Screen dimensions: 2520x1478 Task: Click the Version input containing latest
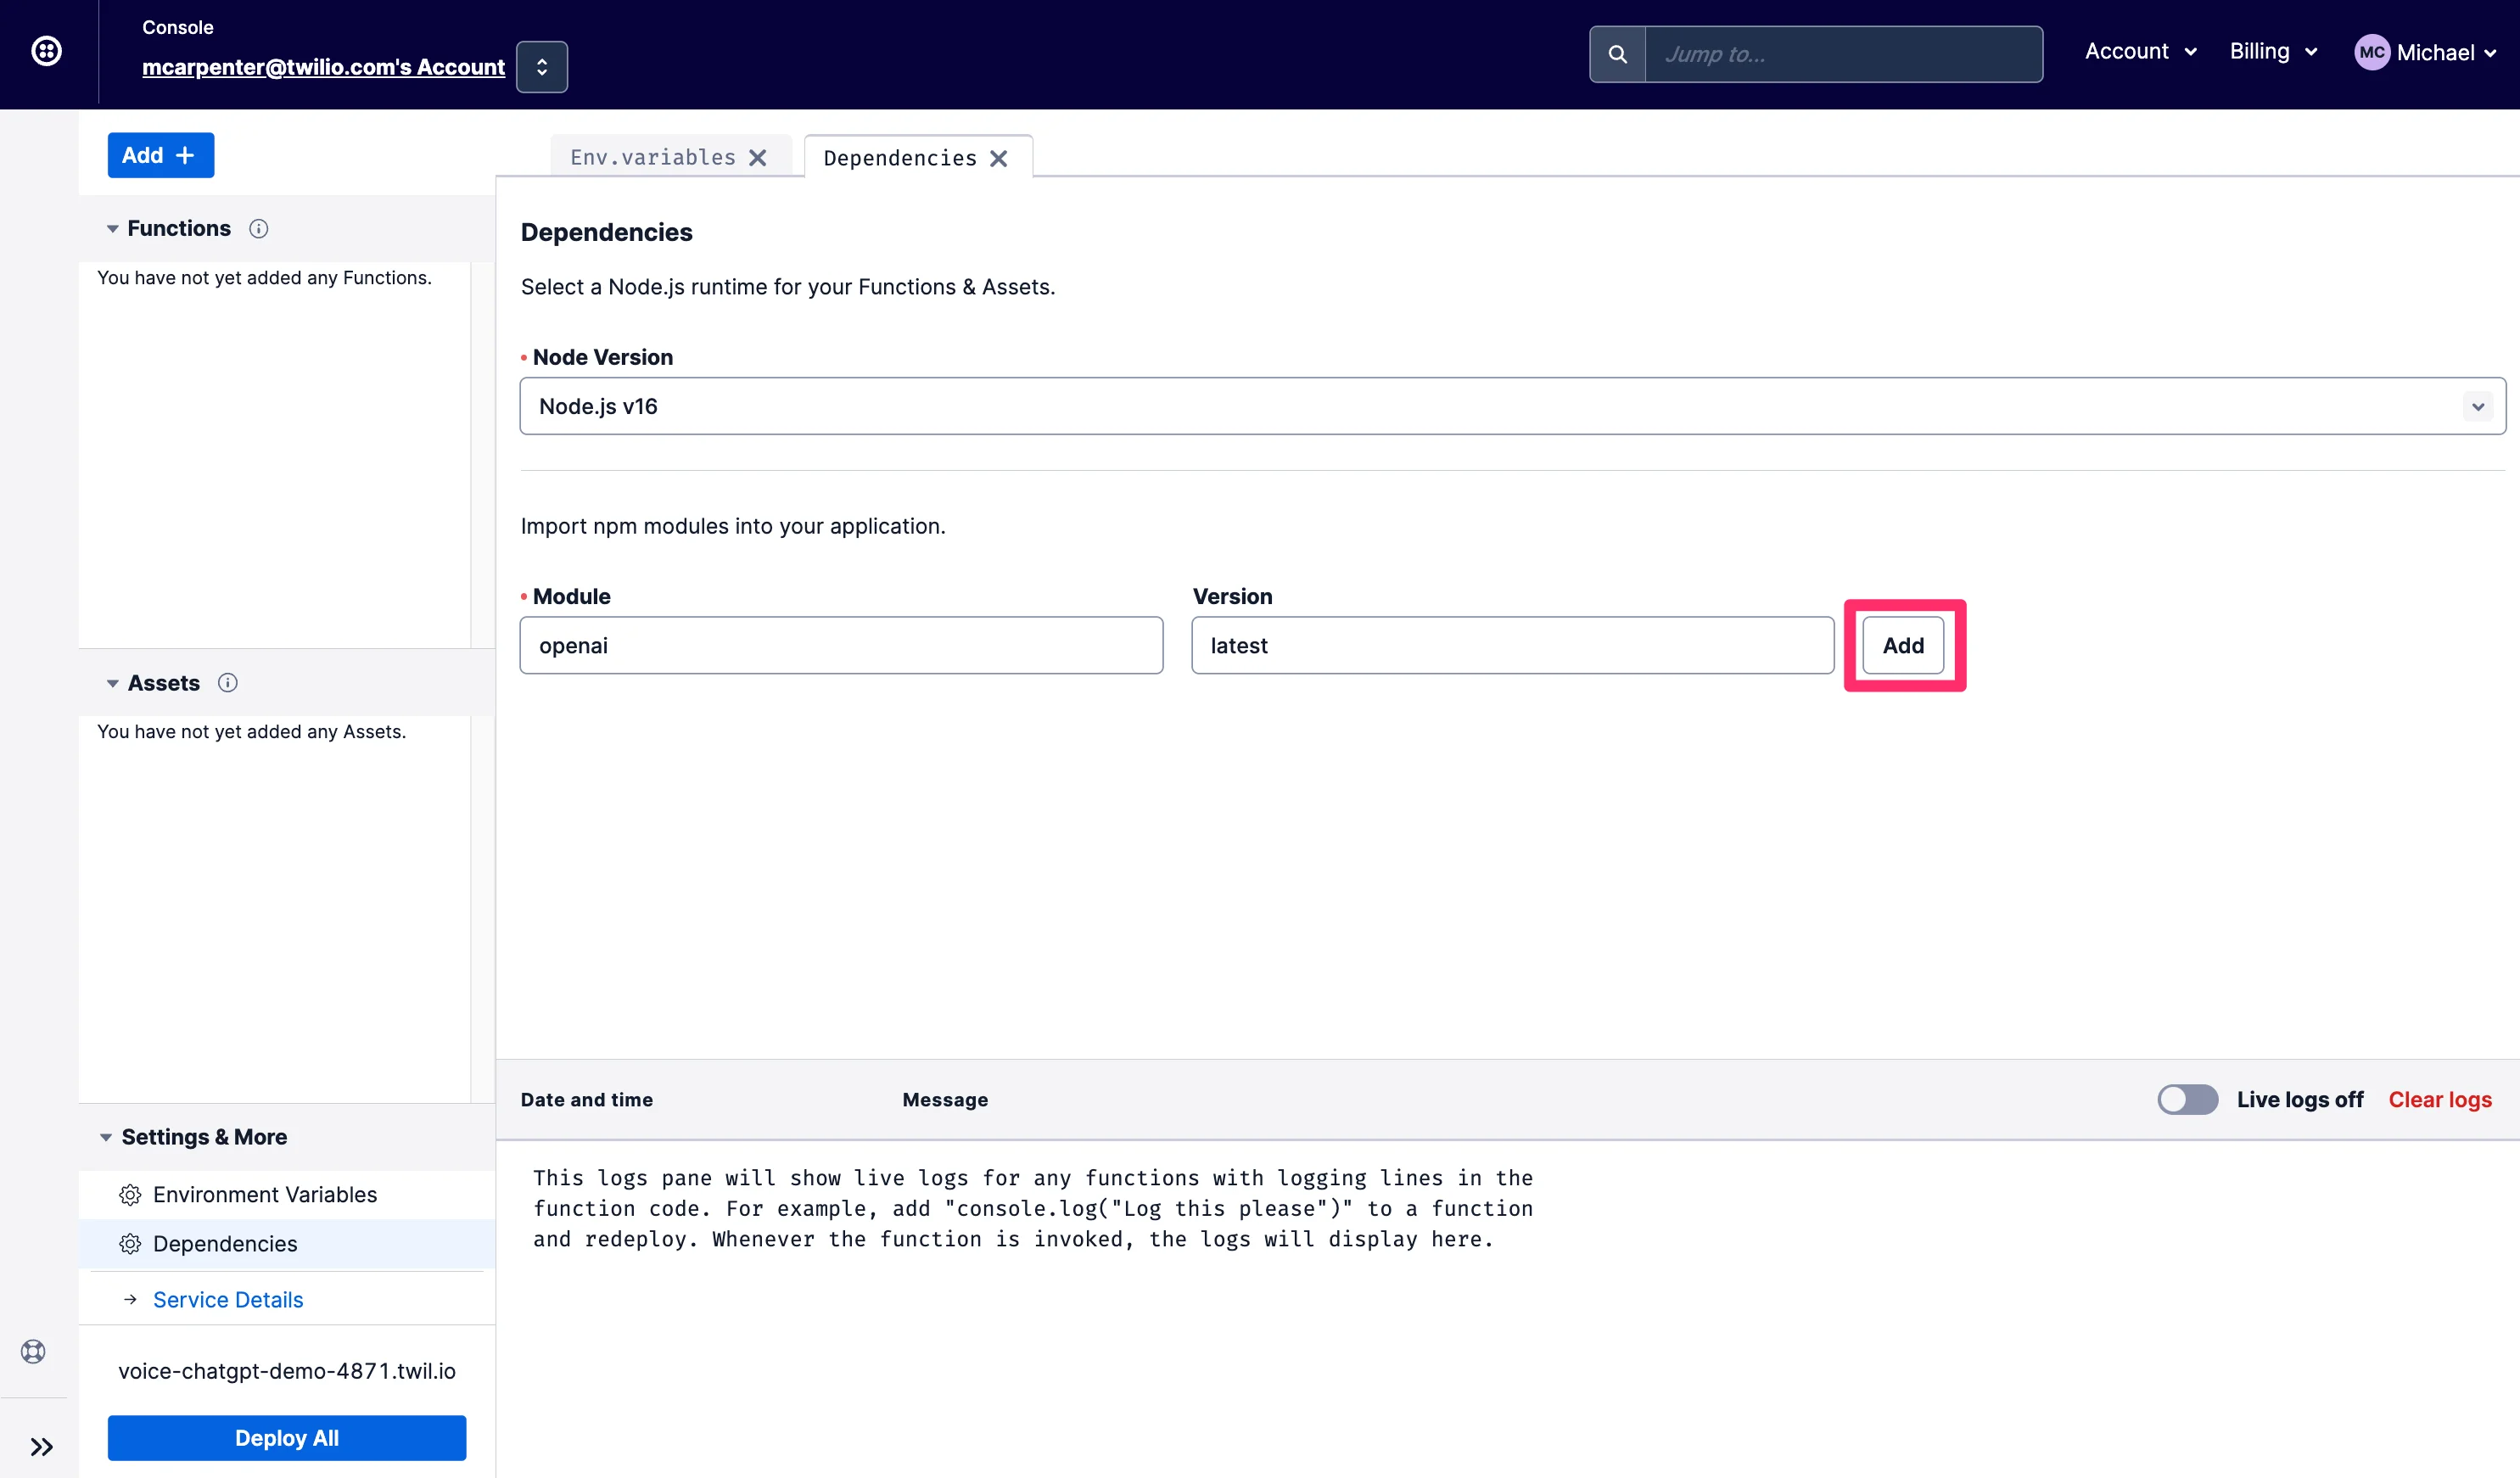[1512, 645]
